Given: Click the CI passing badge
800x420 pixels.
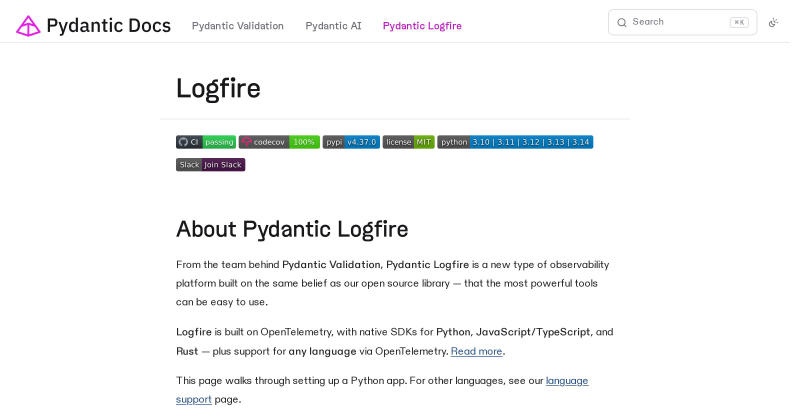Looking at the screenshot, I should [x=206, y=142].
